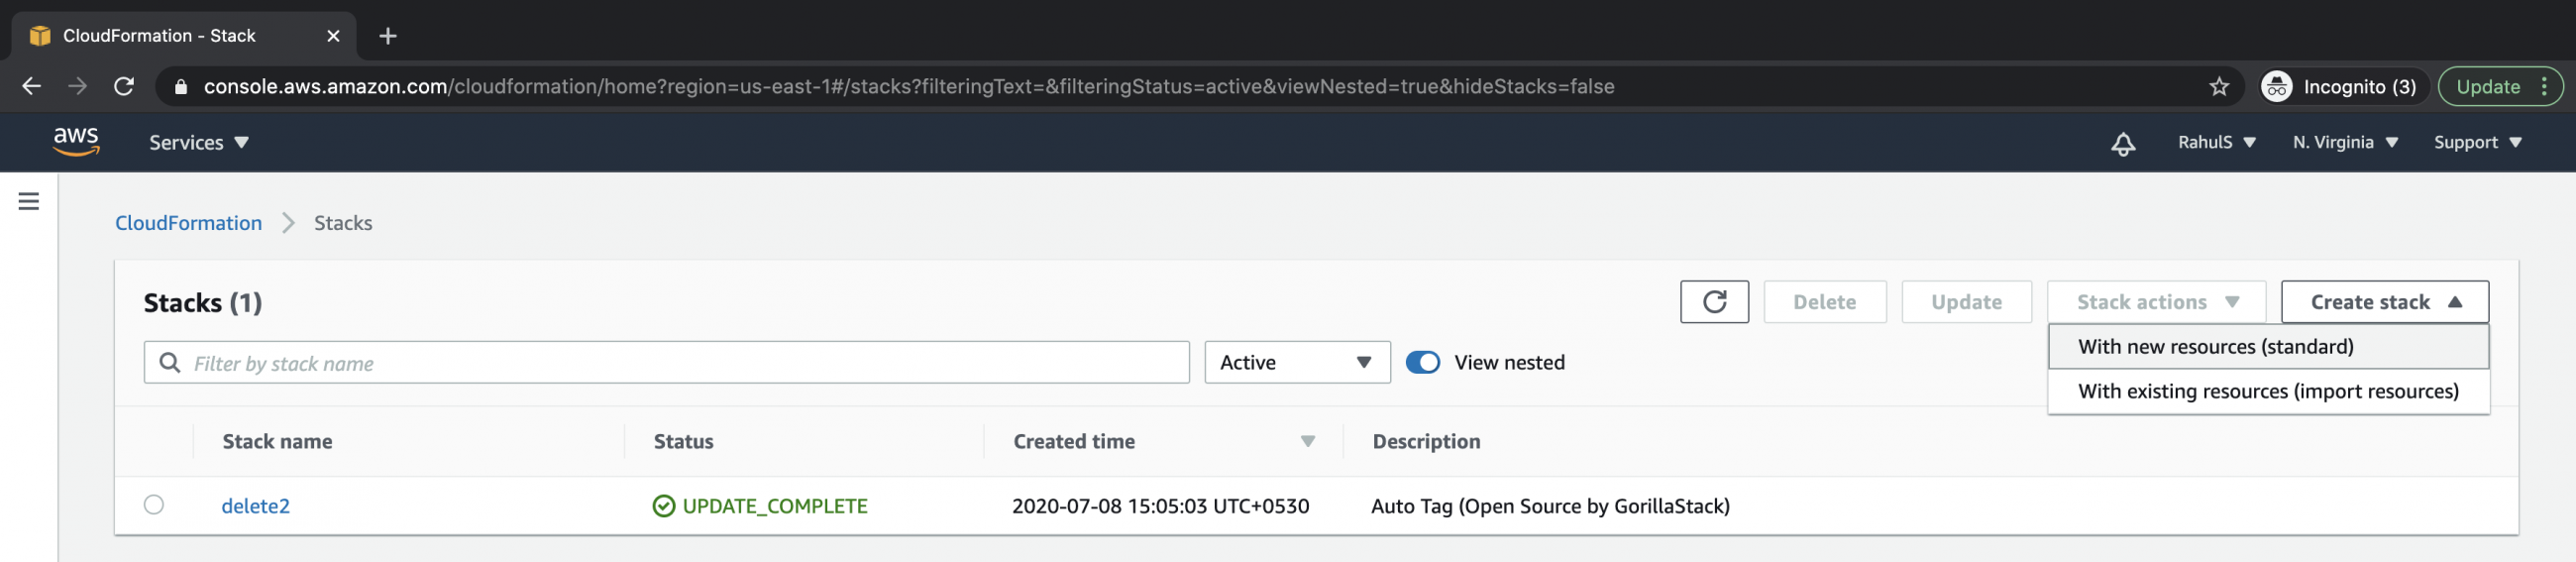Open the hamburger side navigation menu

pyautogui.click(x=29, y=201)
